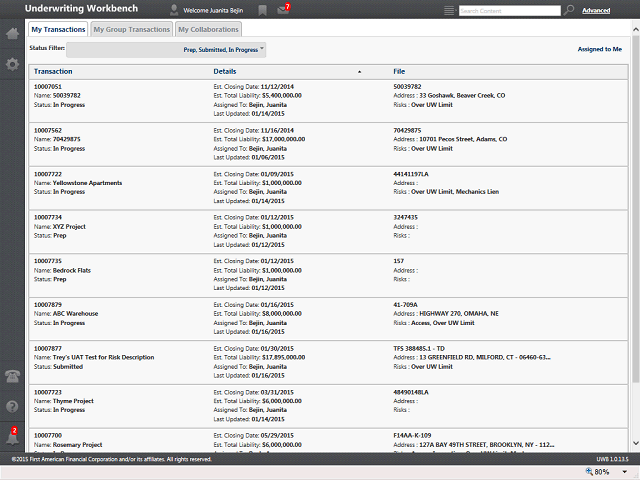Click the telephone contact icon
The image size is (640, 480).
[12, 376]
